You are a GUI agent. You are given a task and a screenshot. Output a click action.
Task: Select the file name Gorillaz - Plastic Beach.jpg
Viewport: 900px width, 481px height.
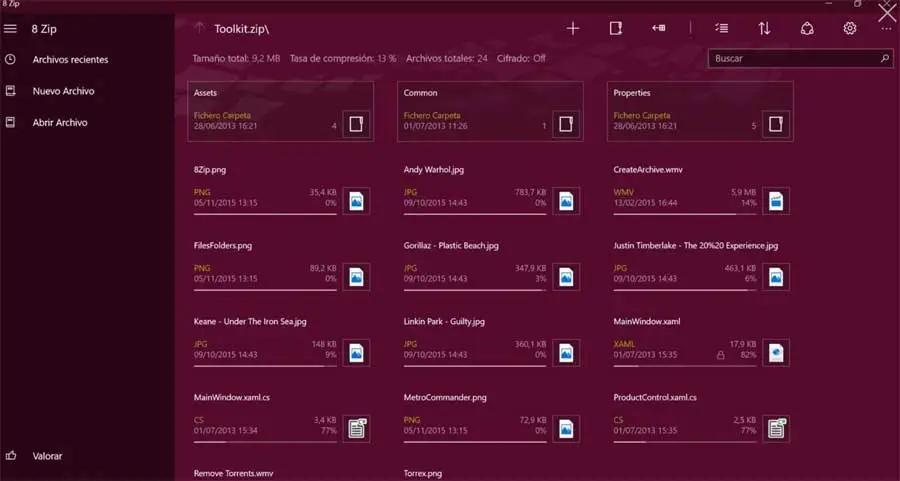click(x=451, y=246)
